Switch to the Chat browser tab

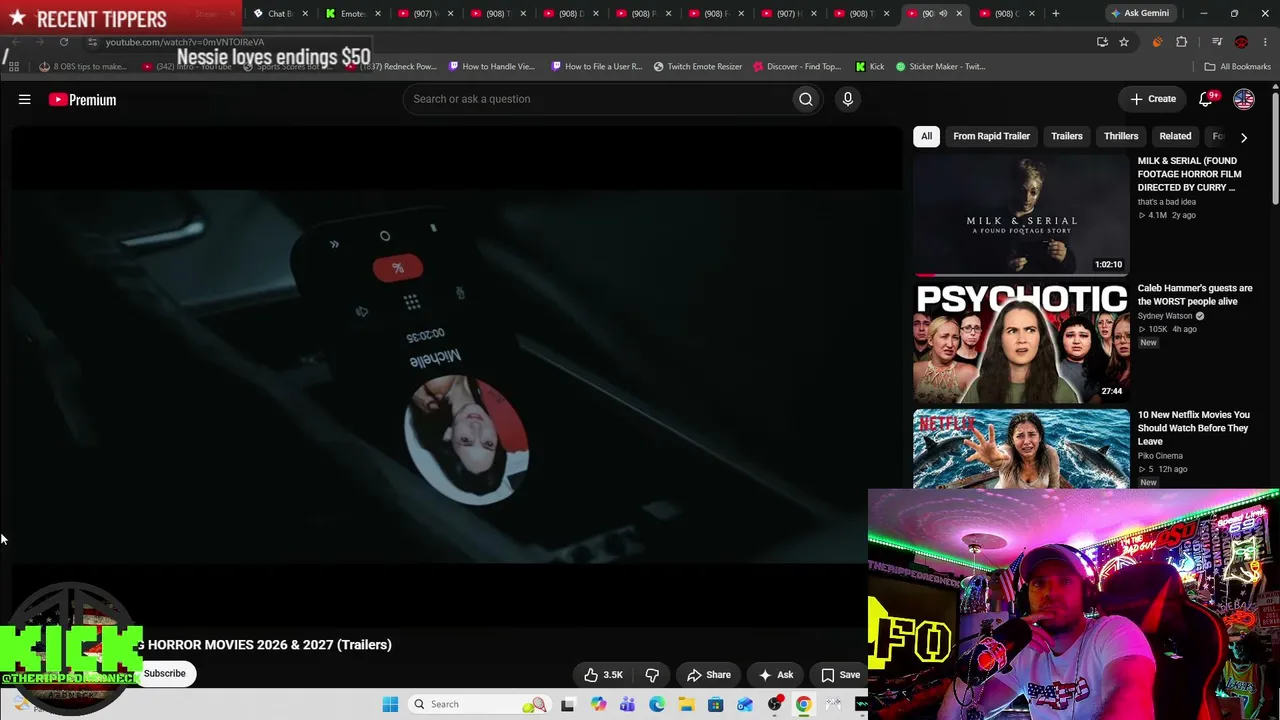pos(278,13)
